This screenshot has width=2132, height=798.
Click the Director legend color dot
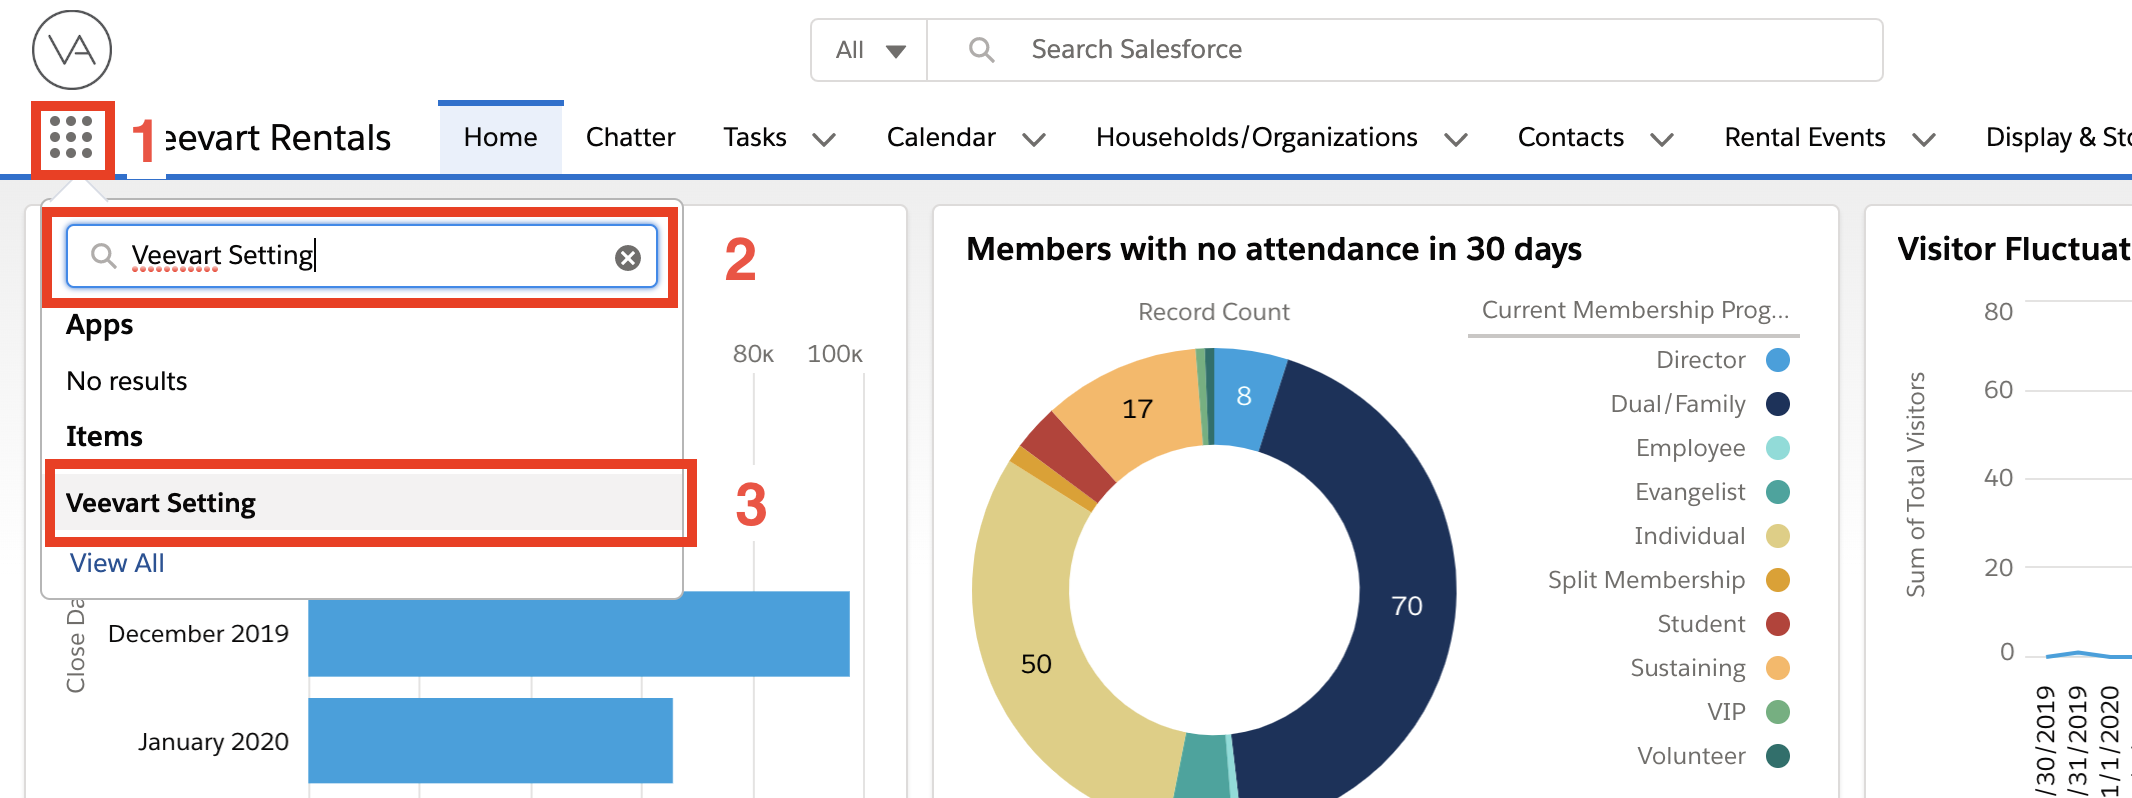click(x=1777, y=360)
